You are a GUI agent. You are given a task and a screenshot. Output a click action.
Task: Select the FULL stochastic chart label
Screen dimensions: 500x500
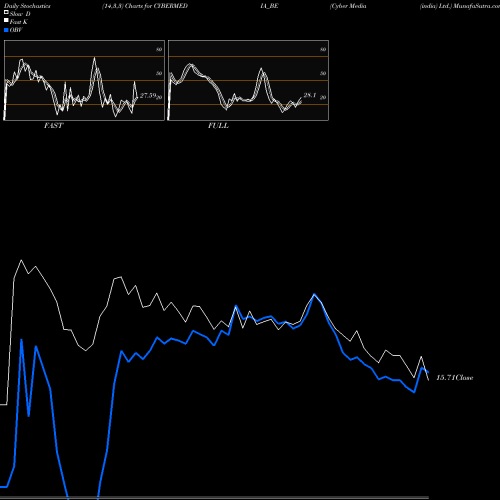coord(218,126)
